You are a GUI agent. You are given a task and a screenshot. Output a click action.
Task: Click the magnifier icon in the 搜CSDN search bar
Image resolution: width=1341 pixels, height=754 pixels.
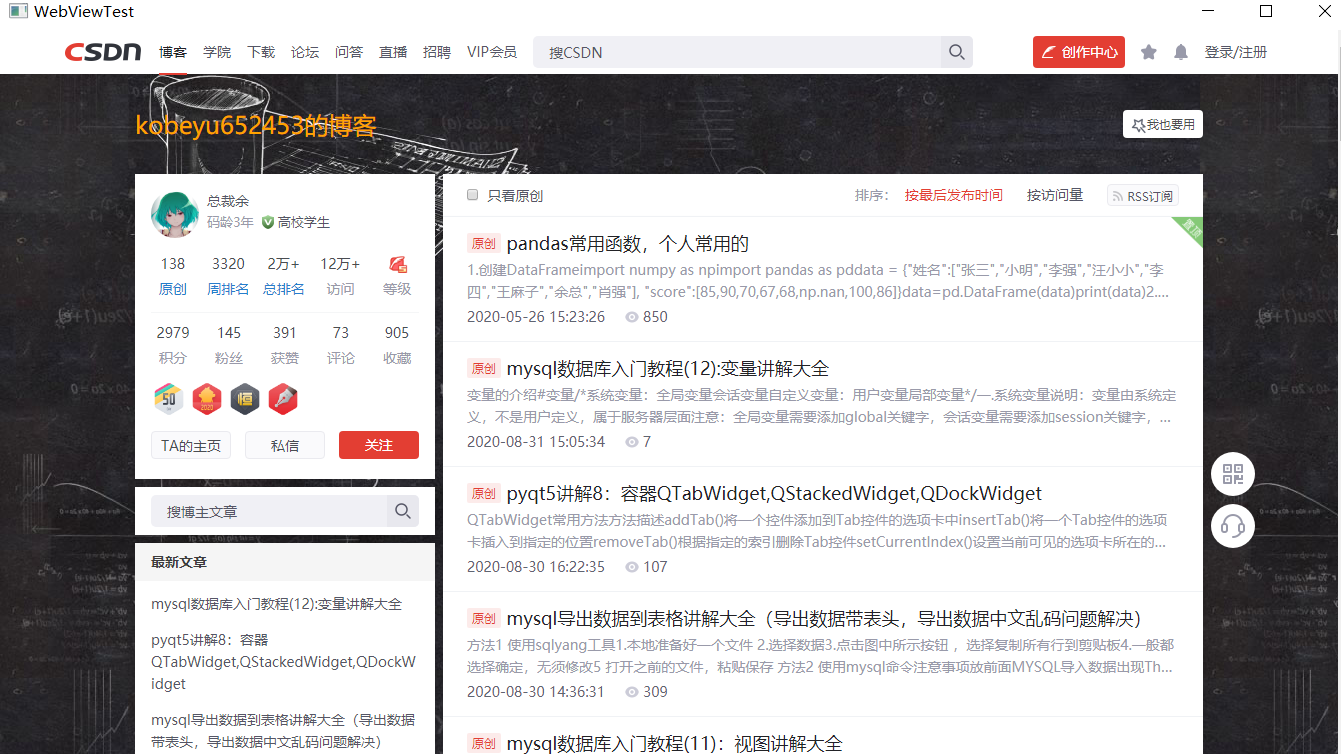955,51
